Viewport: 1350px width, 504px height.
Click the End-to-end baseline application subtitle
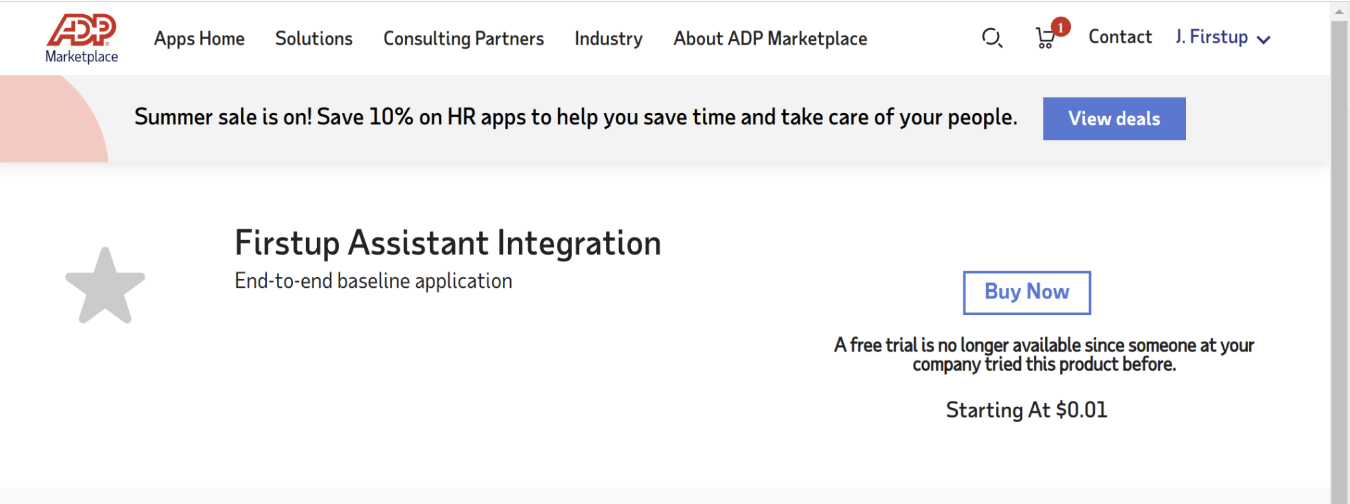(x=373, y=281)
